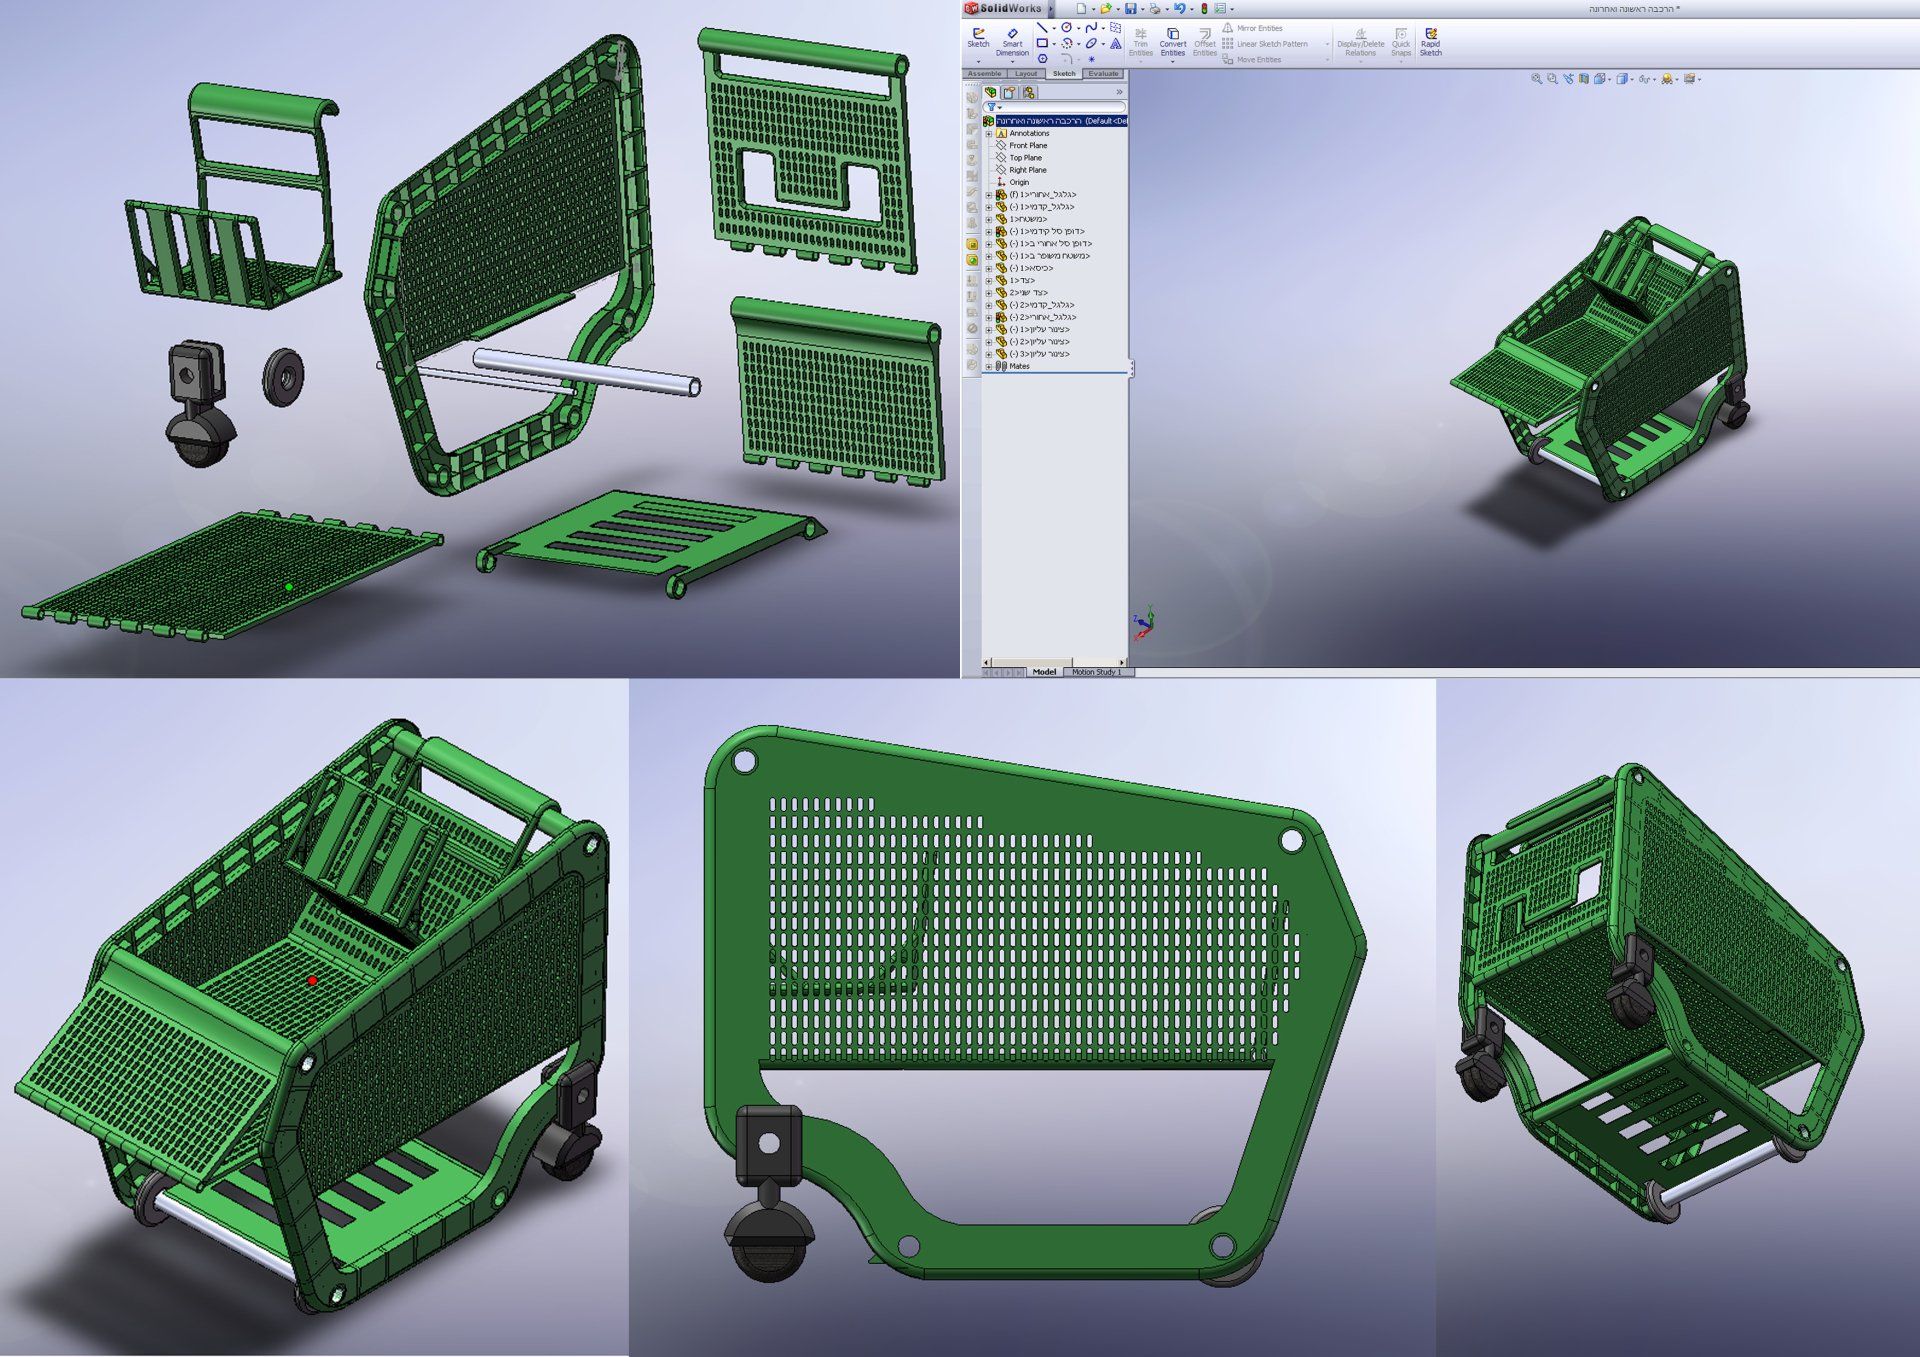Screen dimensions: 1920x1357
Task: Switch to the Assemble tab
Action: (984, 74)
